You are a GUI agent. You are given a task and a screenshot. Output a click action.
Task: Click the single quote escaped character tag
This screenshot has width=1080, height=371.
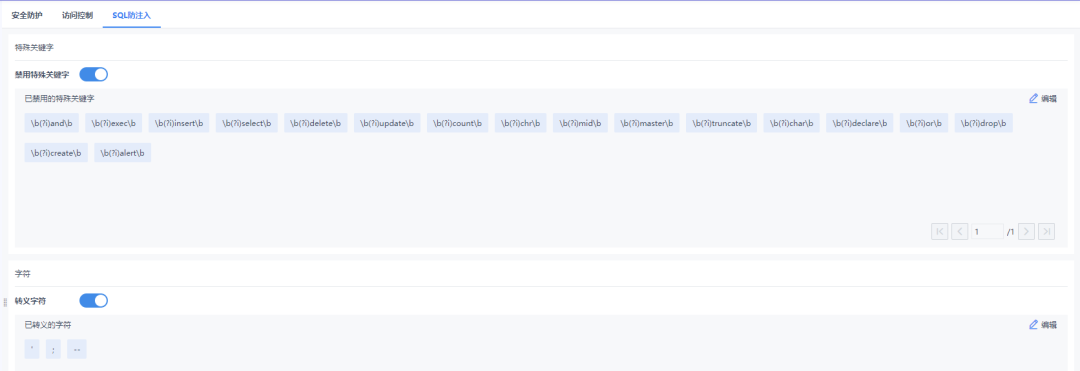point(32,349)
